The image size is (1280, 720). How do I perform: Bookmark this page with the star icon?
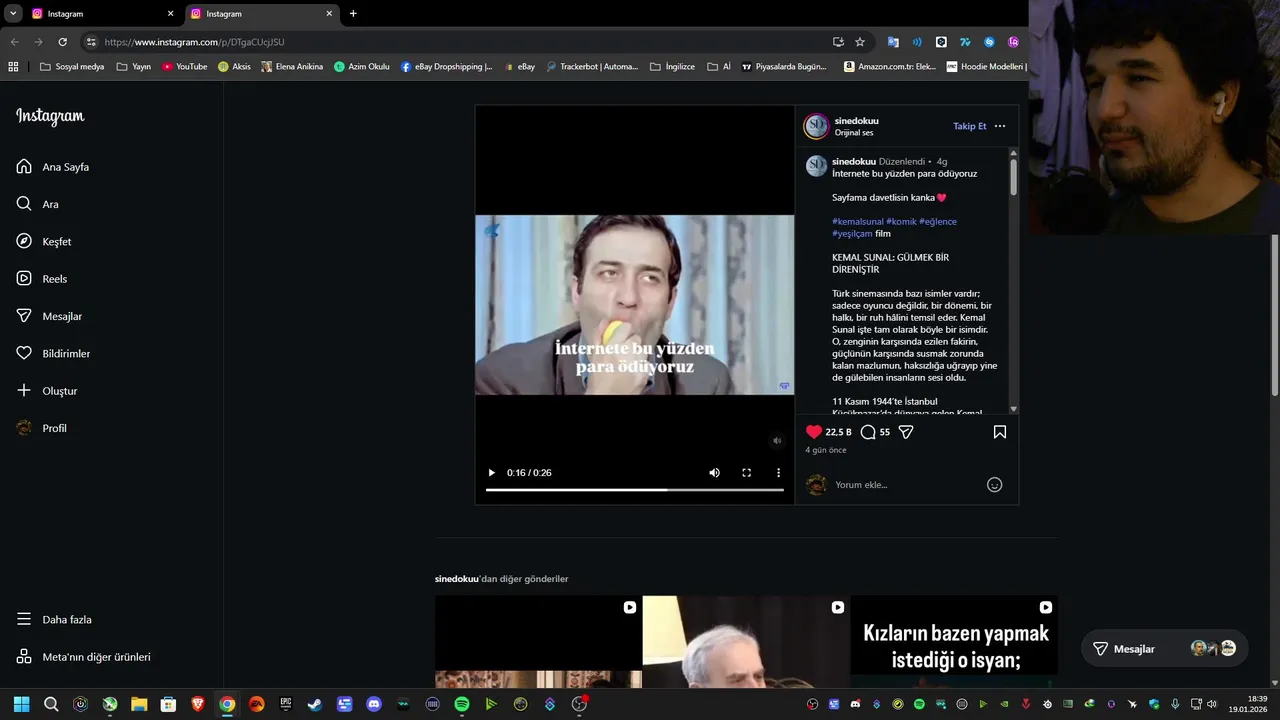coord(860,42)
